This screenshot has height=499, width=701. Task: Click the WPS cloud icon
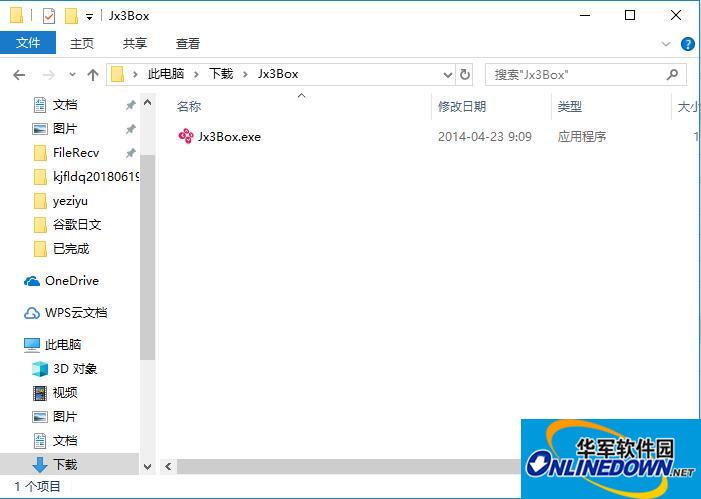click(x=31, y=313)
